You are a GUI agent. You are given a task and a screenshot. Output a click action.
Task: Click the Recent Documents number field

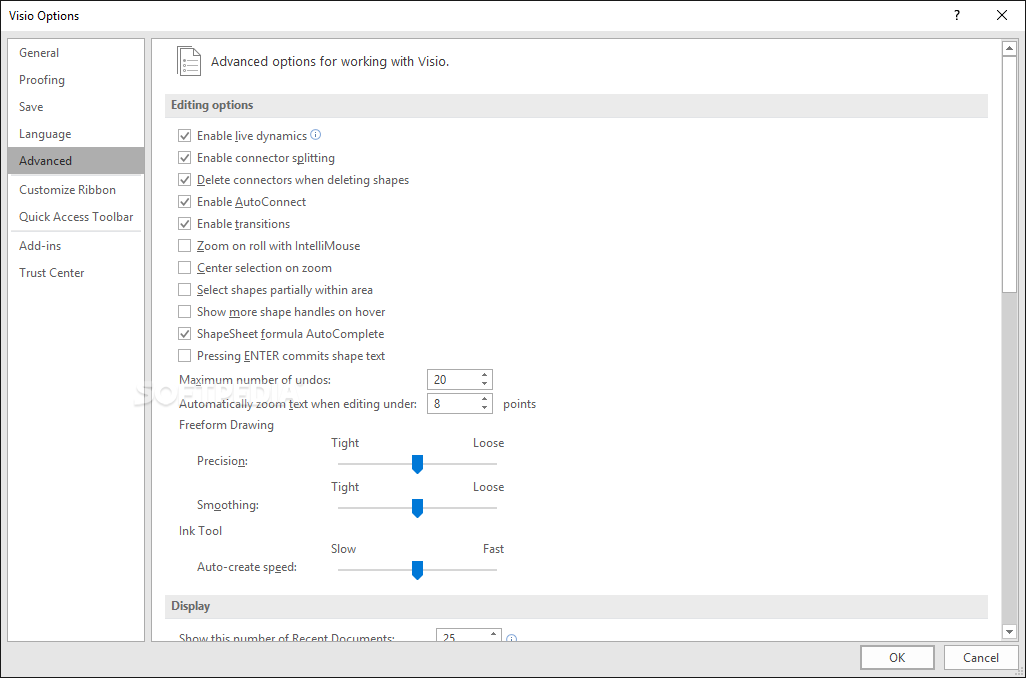click(x=462, y=635)
